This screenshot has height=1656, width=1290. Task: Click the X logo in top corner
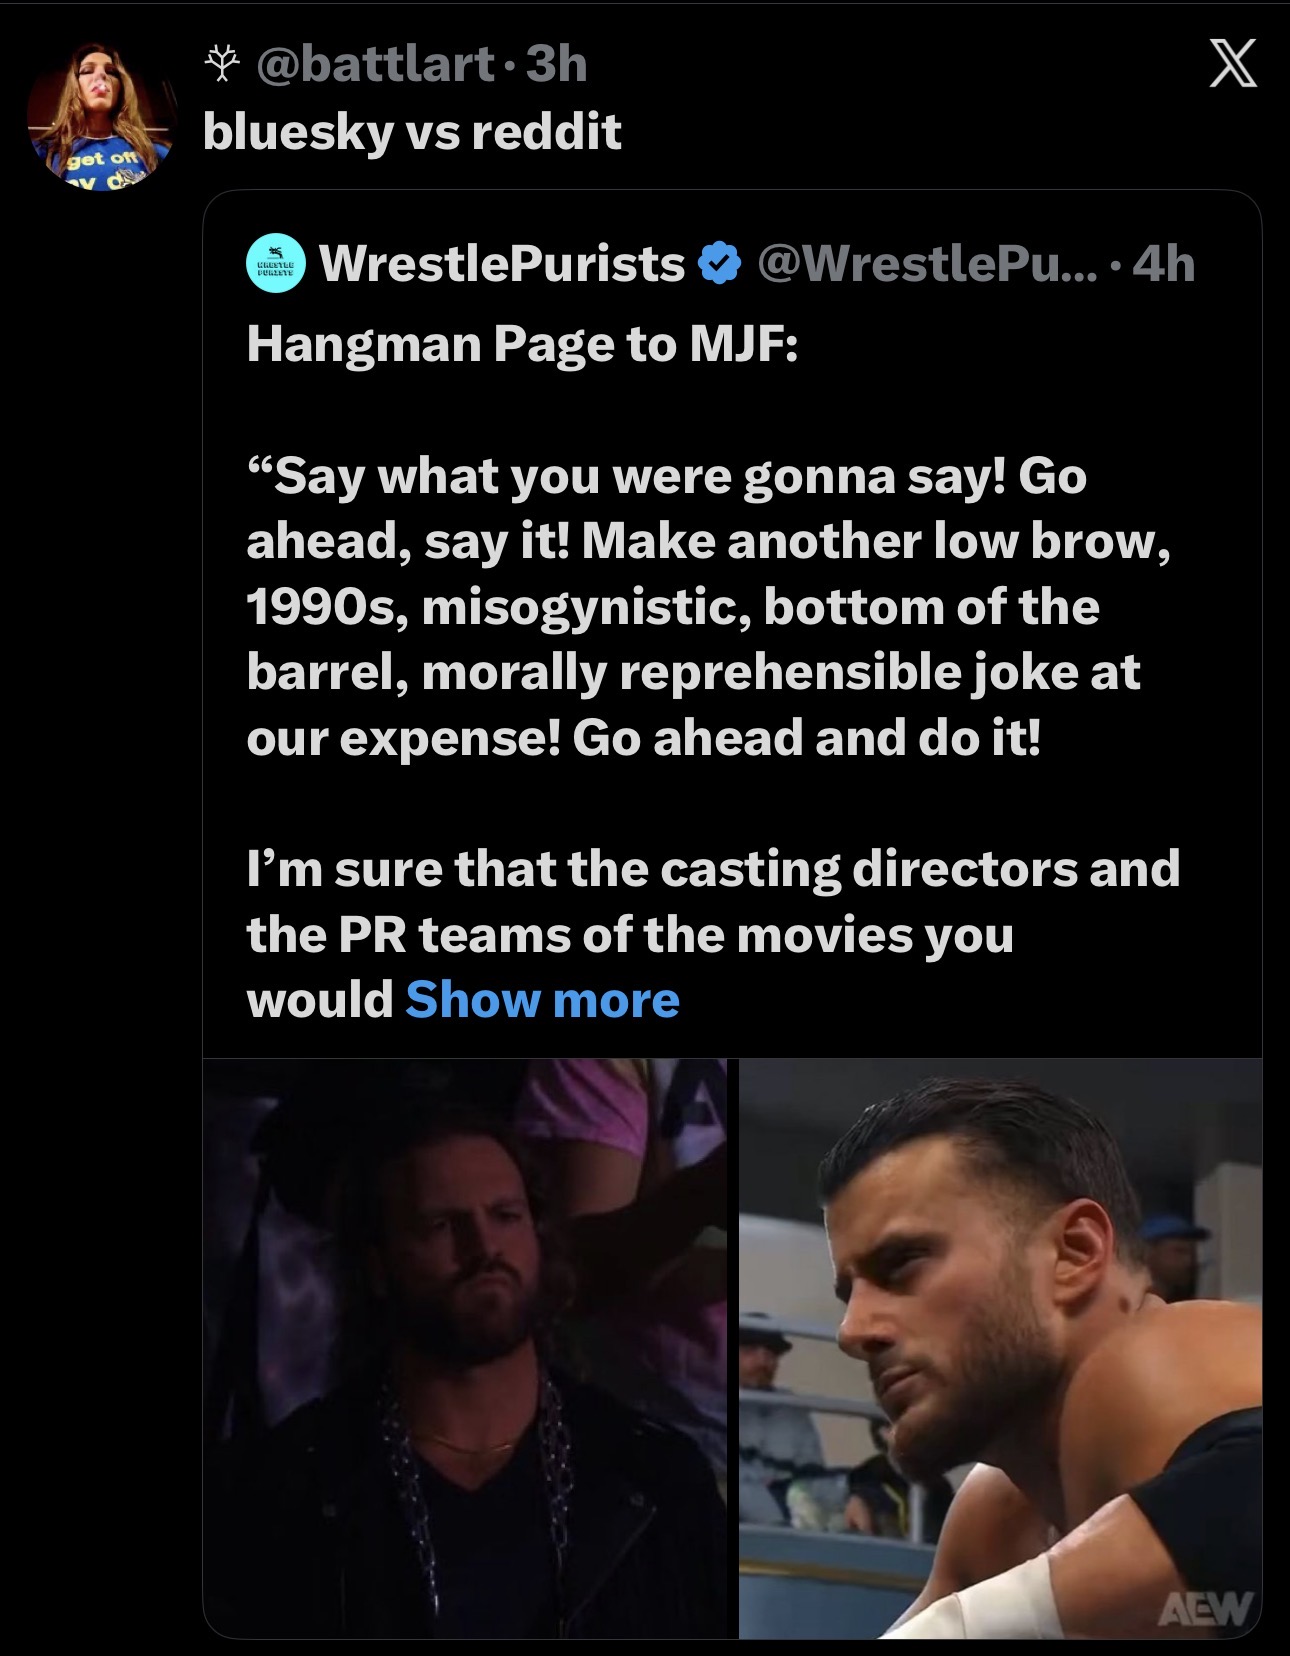pos(1232,67)
